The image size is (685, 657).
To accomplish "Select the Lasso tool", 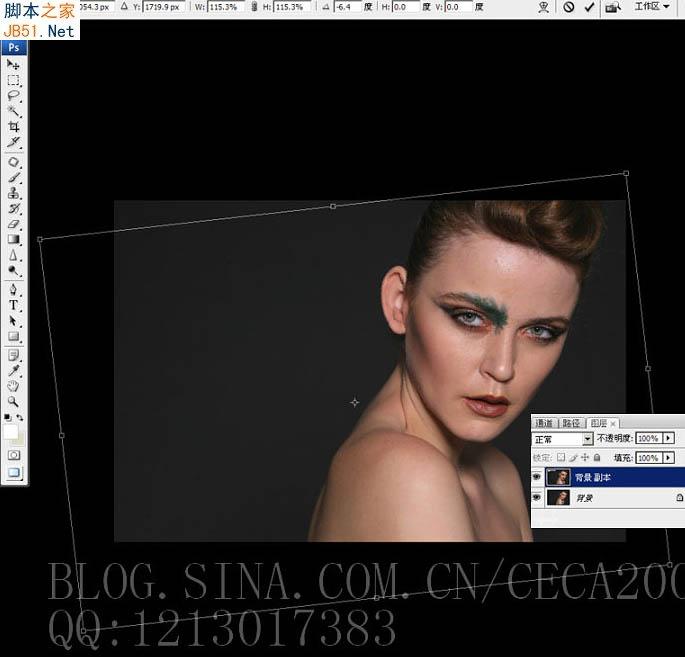I will pyautogui.click(x=13, y=96).
